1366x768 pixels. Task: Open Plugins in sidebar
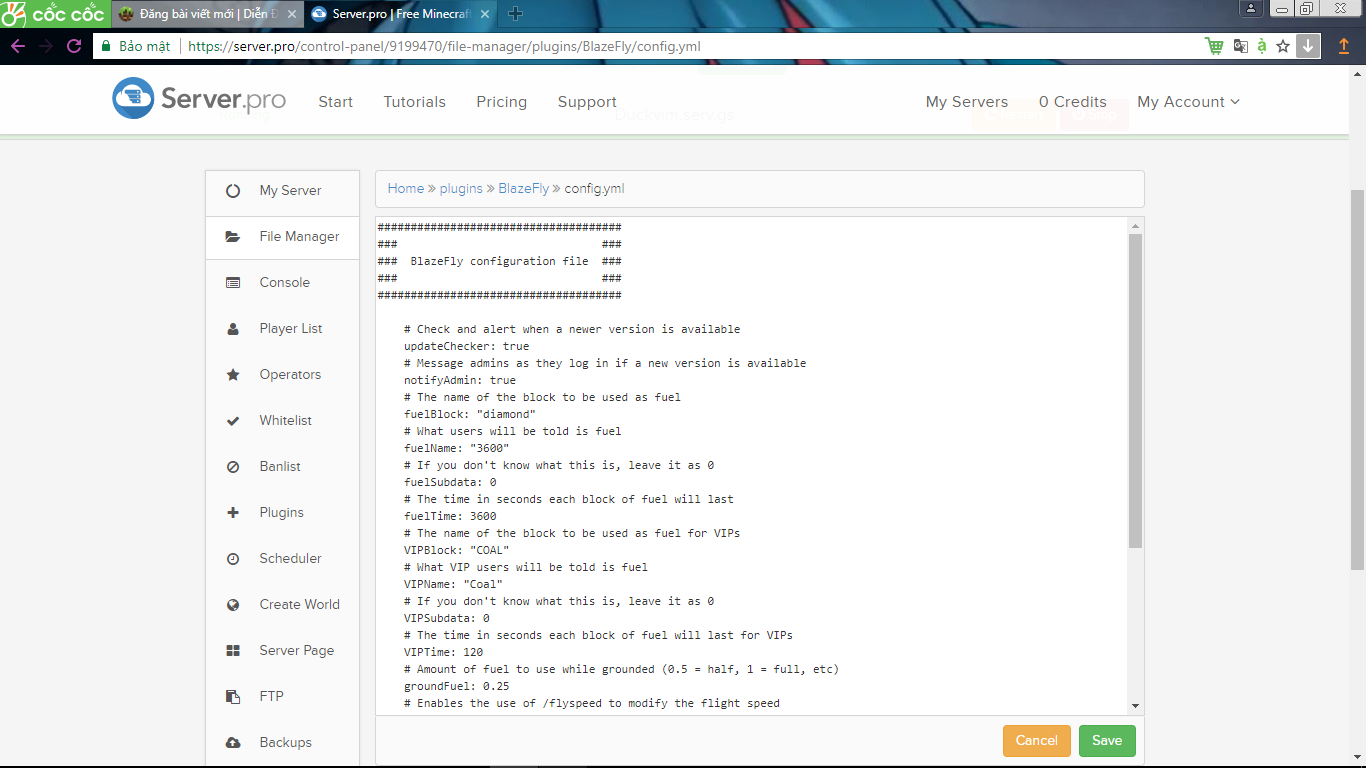(x=282, y=513)
